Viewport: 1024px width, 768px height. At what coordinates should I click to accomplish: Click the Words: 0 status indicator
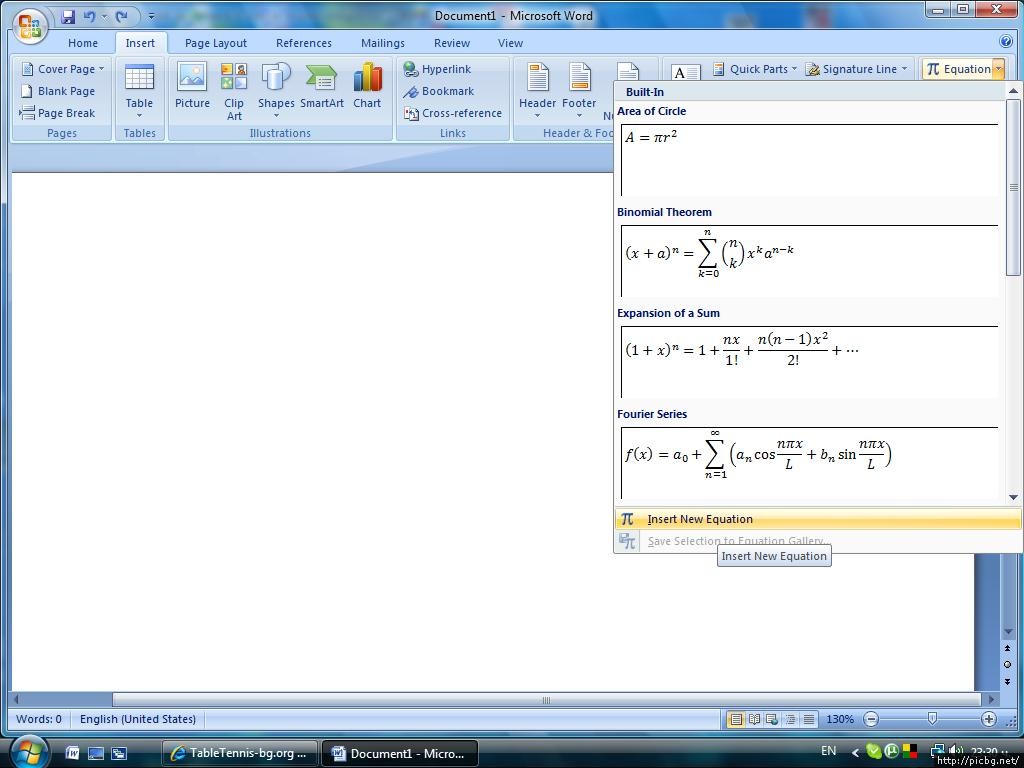tap(39, 719)
